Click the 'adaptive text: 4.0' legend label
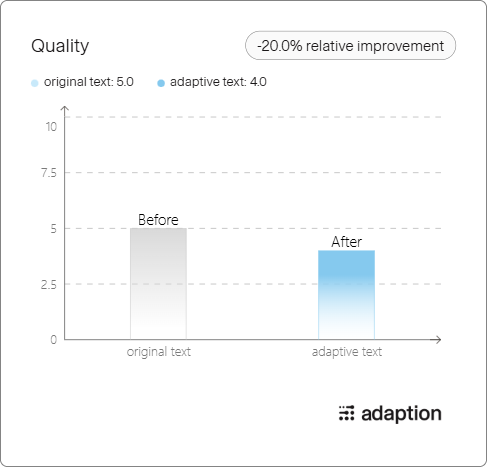The height and width of the screenshot is (467, 487). coord(218,82)
